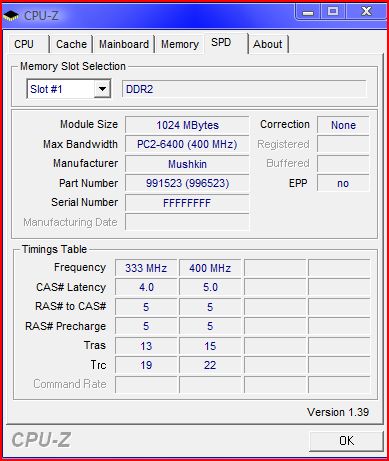The height and width of the screenshot is (461, 389).
Task: Open the About tab
Action: click(268, 44)
